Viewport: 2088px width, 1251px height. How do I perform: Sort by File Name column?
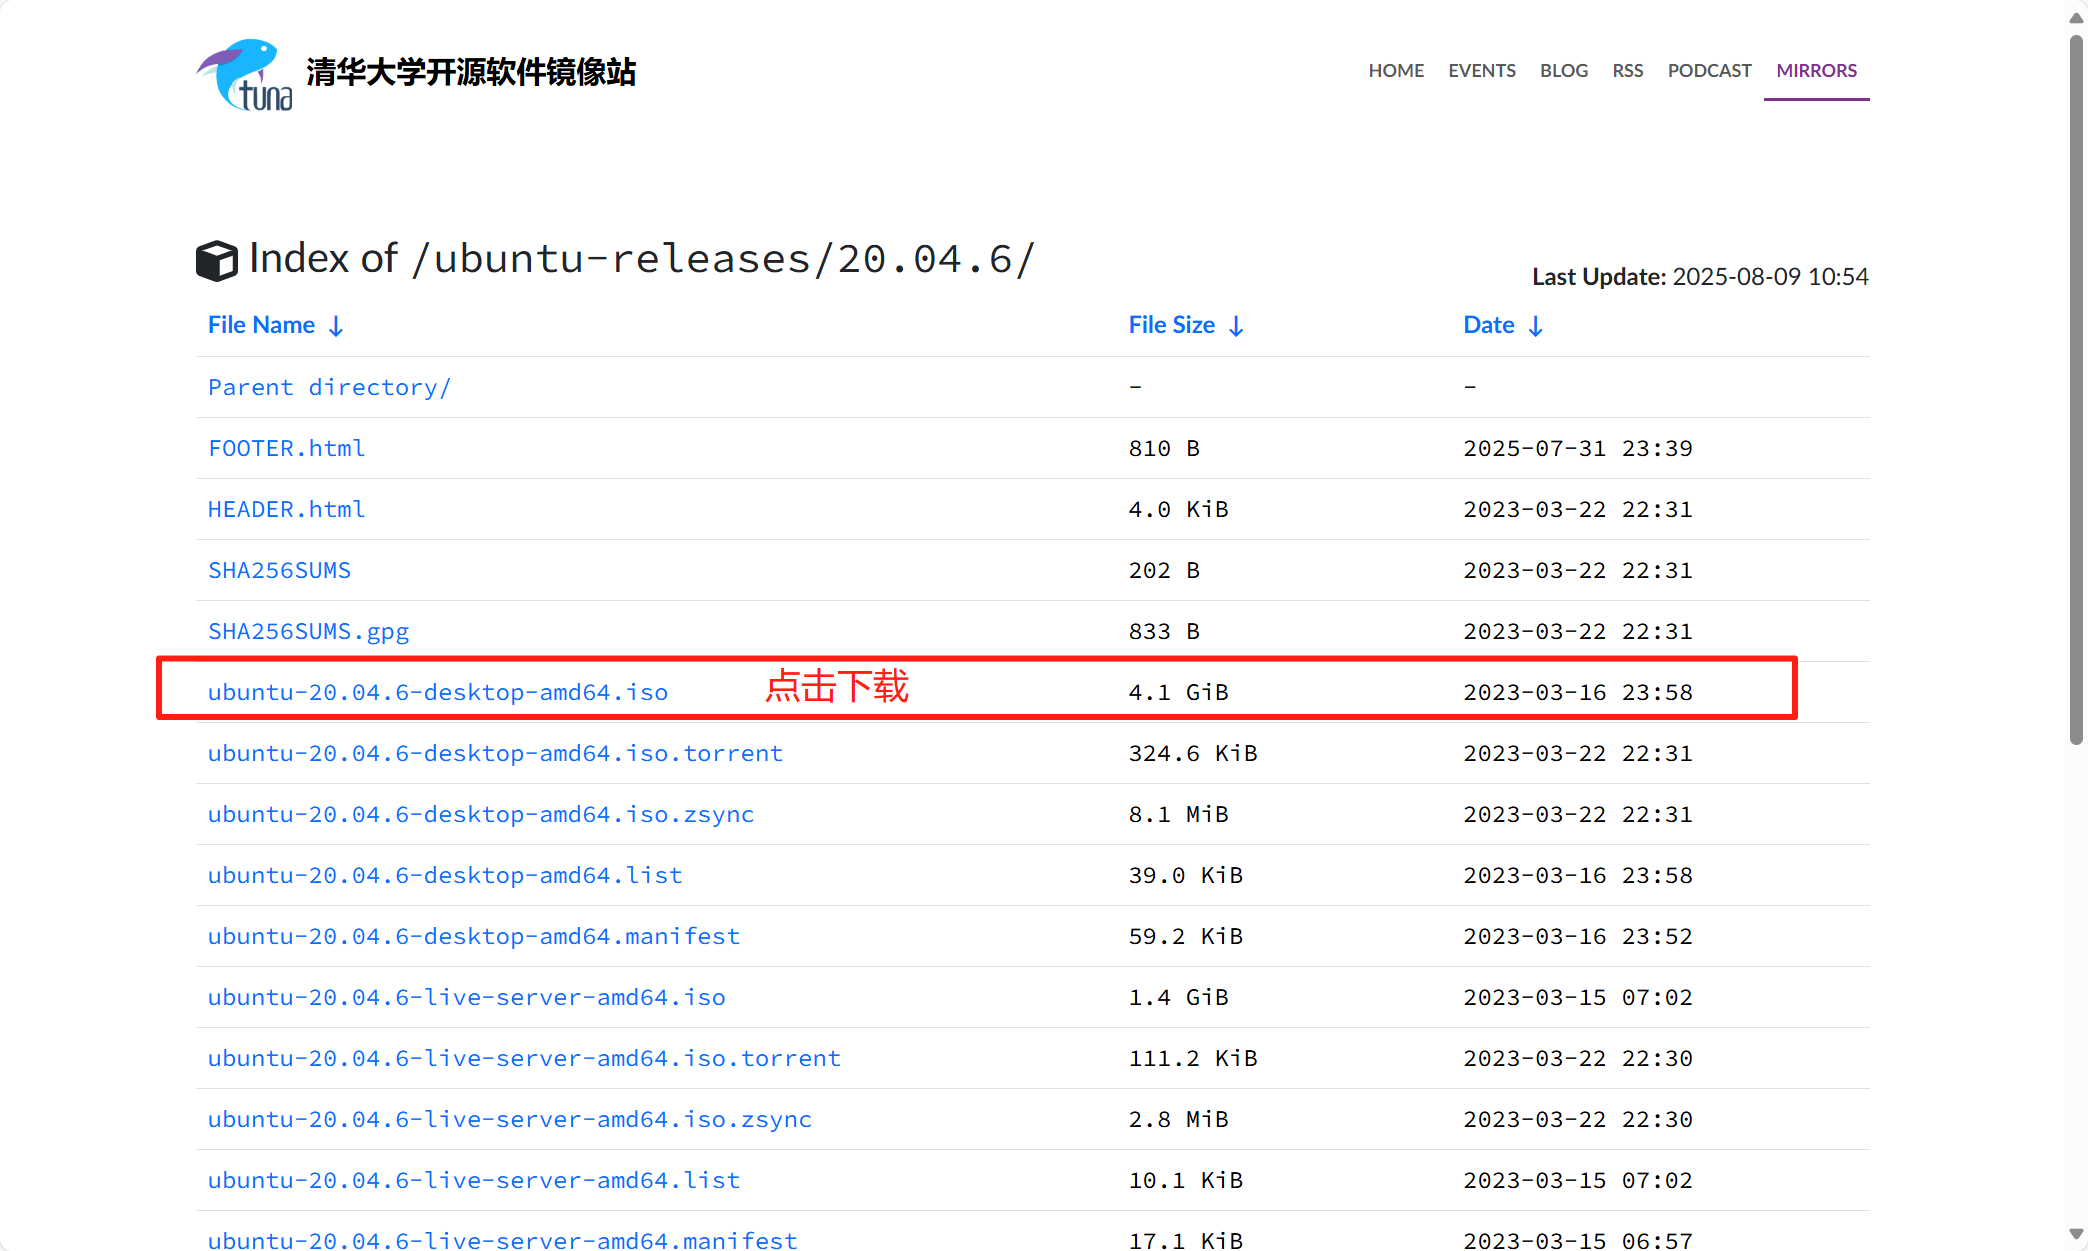[276, 325]
